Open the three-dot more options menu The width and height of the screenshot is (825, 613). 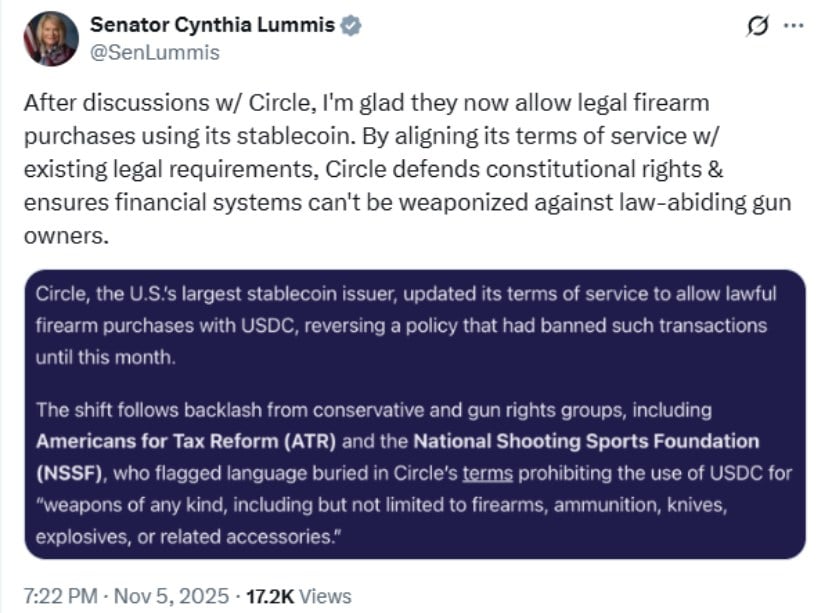793,27
